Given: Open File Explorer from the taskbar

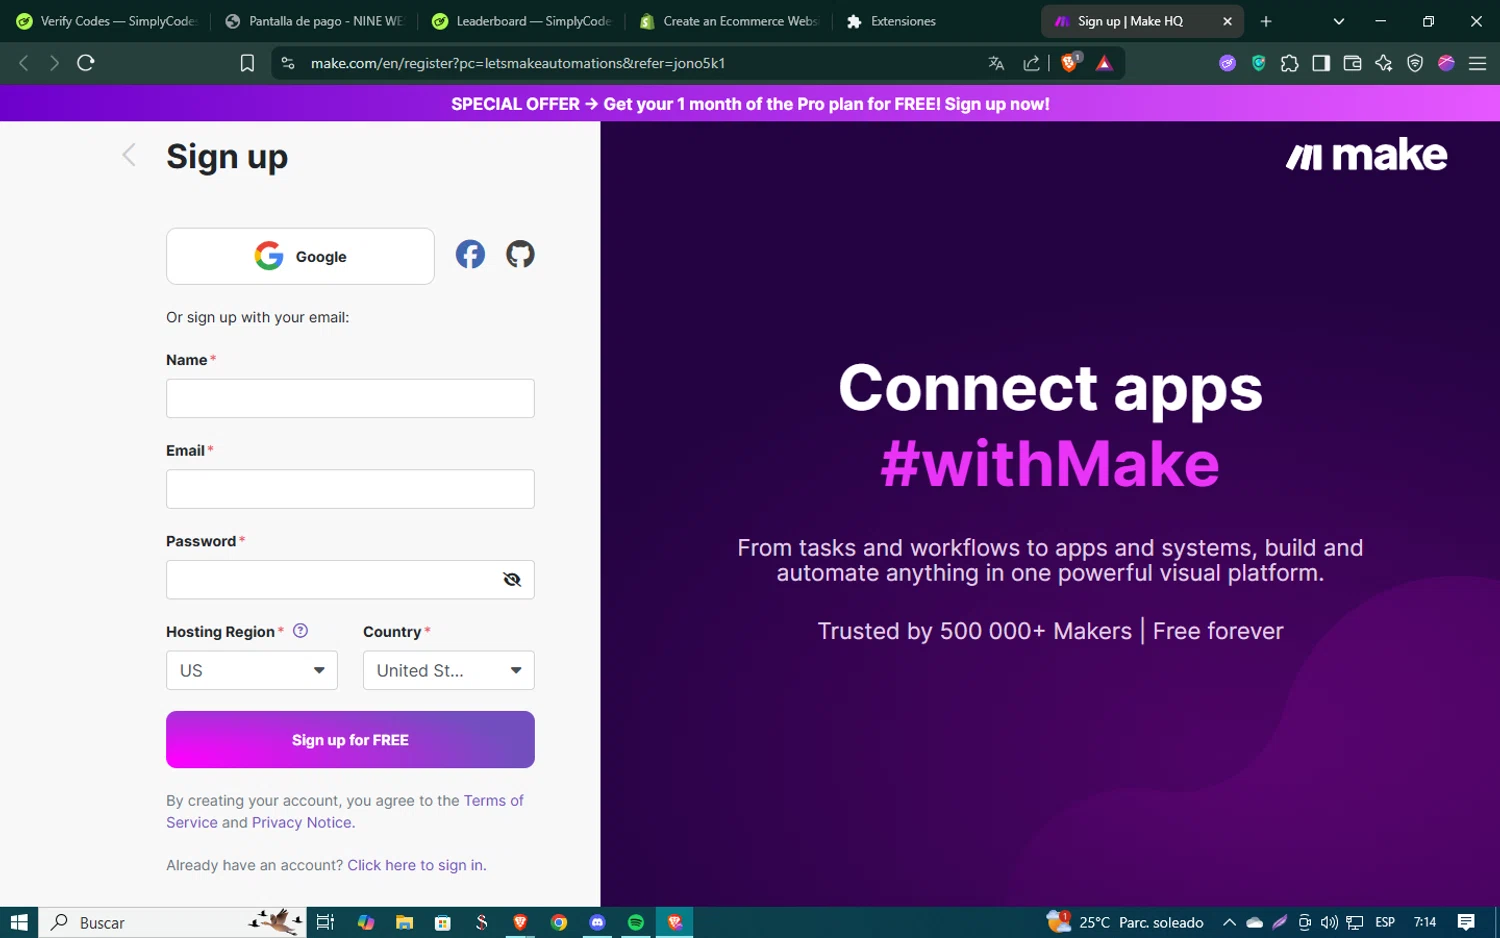Looking at the screenshot, I should point(404,922).
